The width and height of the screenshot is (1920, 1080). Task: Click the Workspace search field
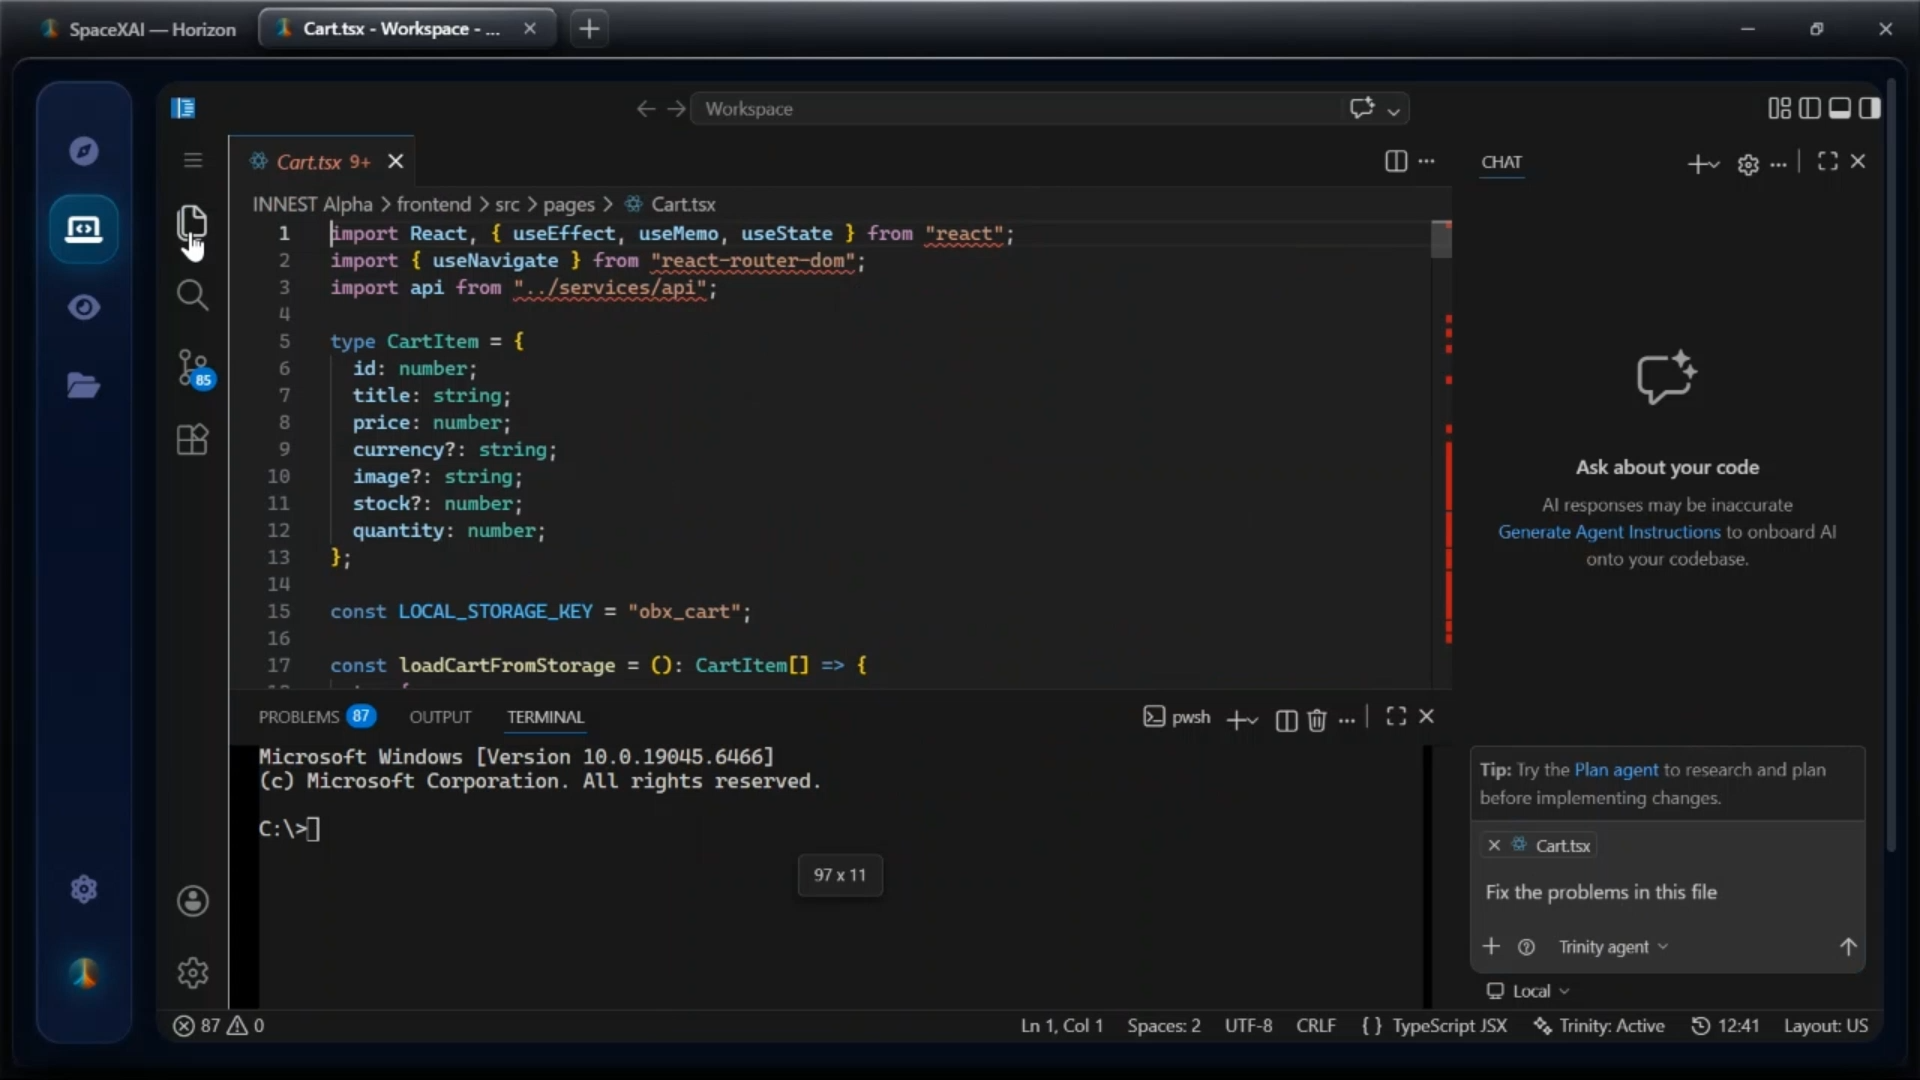(x=1020, y=108)
